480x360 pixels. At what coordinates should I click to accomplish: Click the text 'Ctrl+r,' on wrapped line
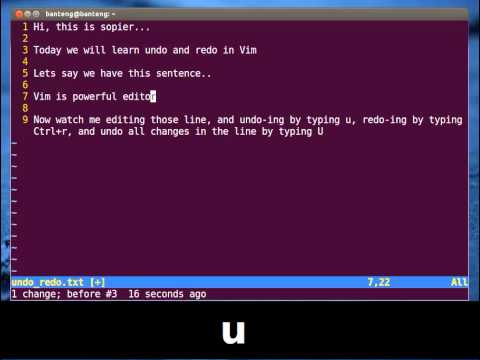tap(53, 132)
